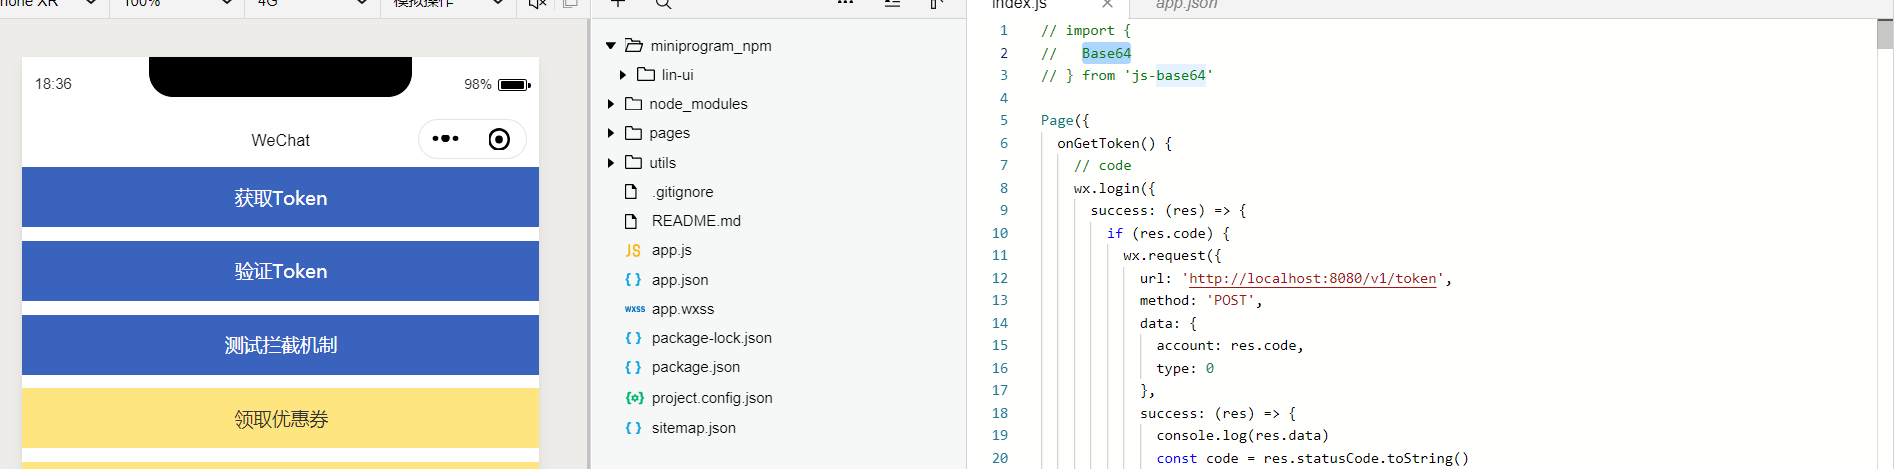Click the editor vertical scrollbar thumb

(1885, 33)
